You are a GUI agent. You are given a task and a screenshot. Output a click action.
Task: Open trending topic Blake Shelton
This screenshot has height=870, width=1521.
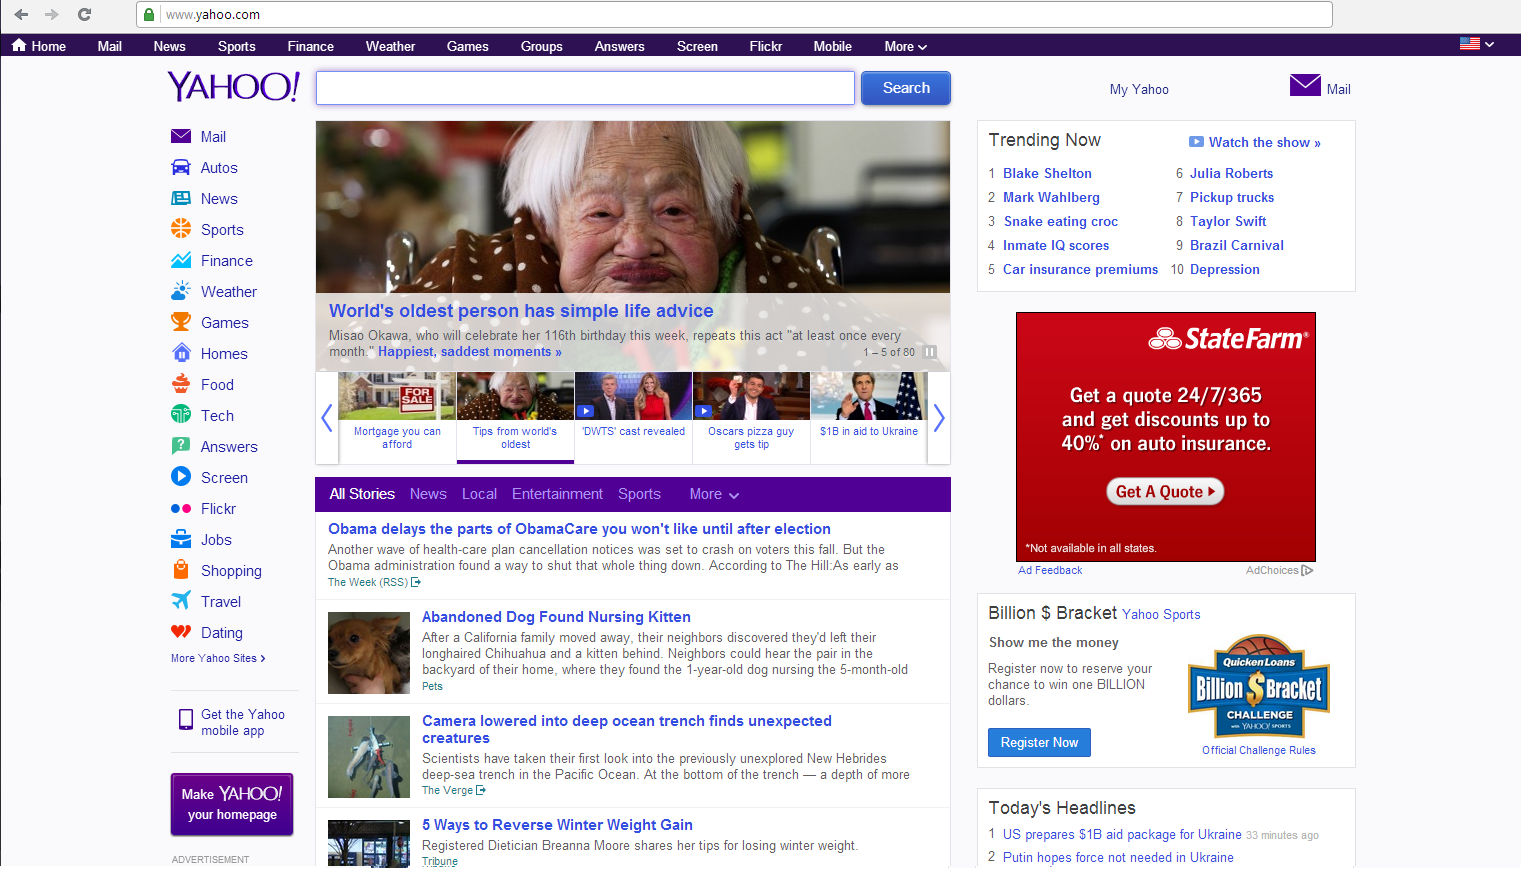pos(1047,173)
